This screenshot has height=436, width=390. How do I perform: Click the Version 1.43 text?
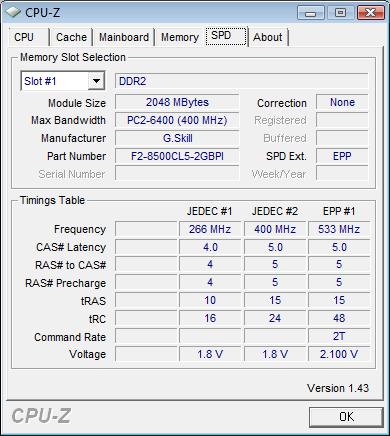(338, 388)
